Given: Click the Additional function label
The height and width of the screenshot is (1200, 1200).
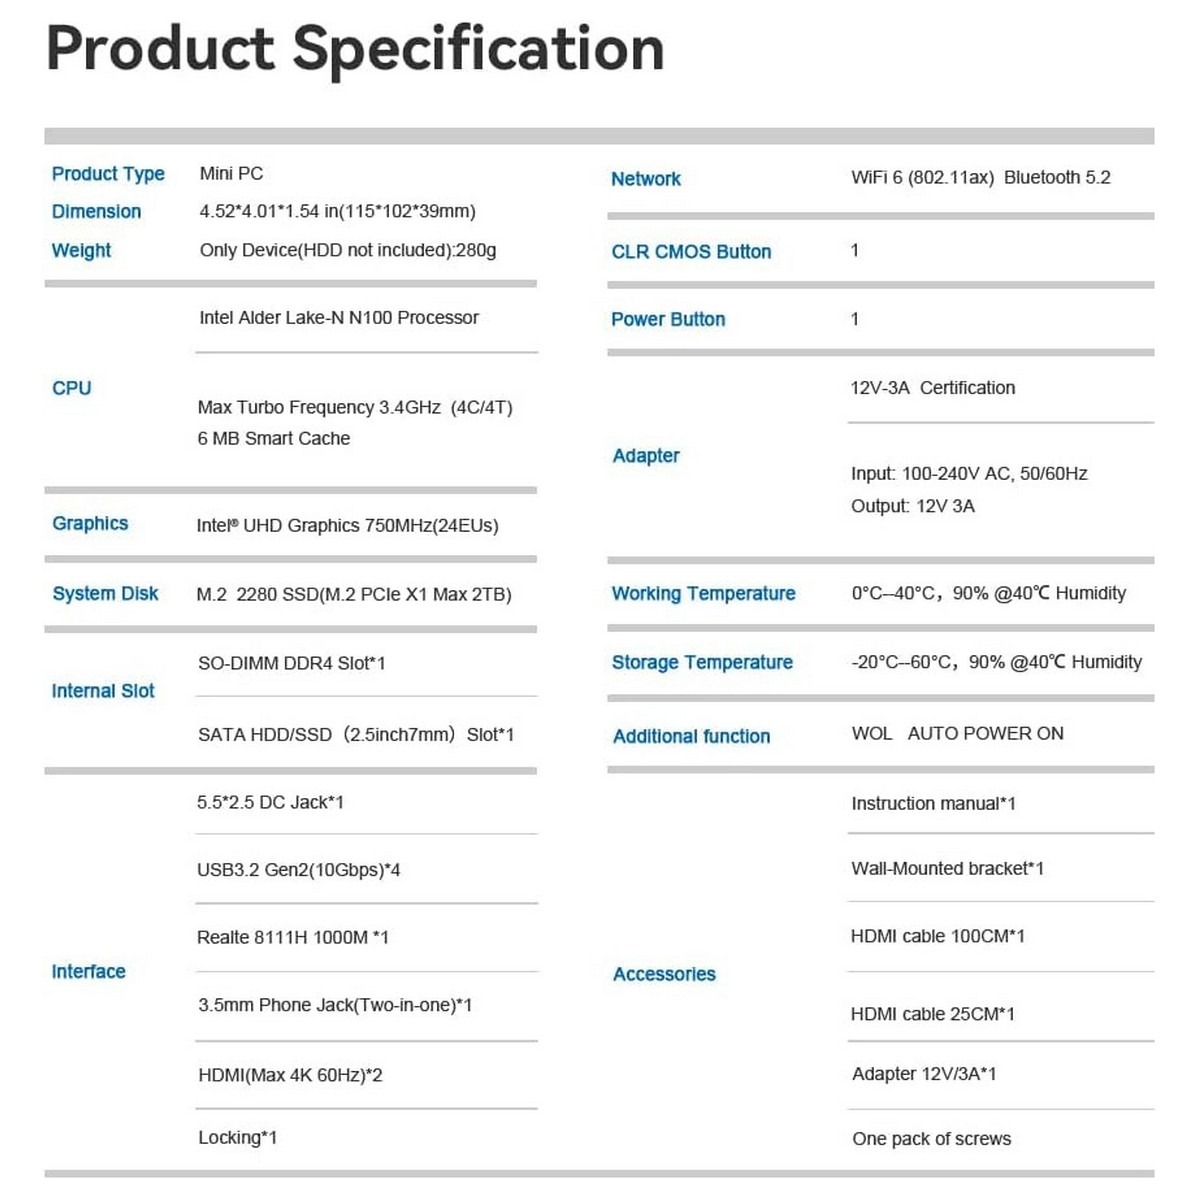Looking at the screenshot, I should click(691, 737).
